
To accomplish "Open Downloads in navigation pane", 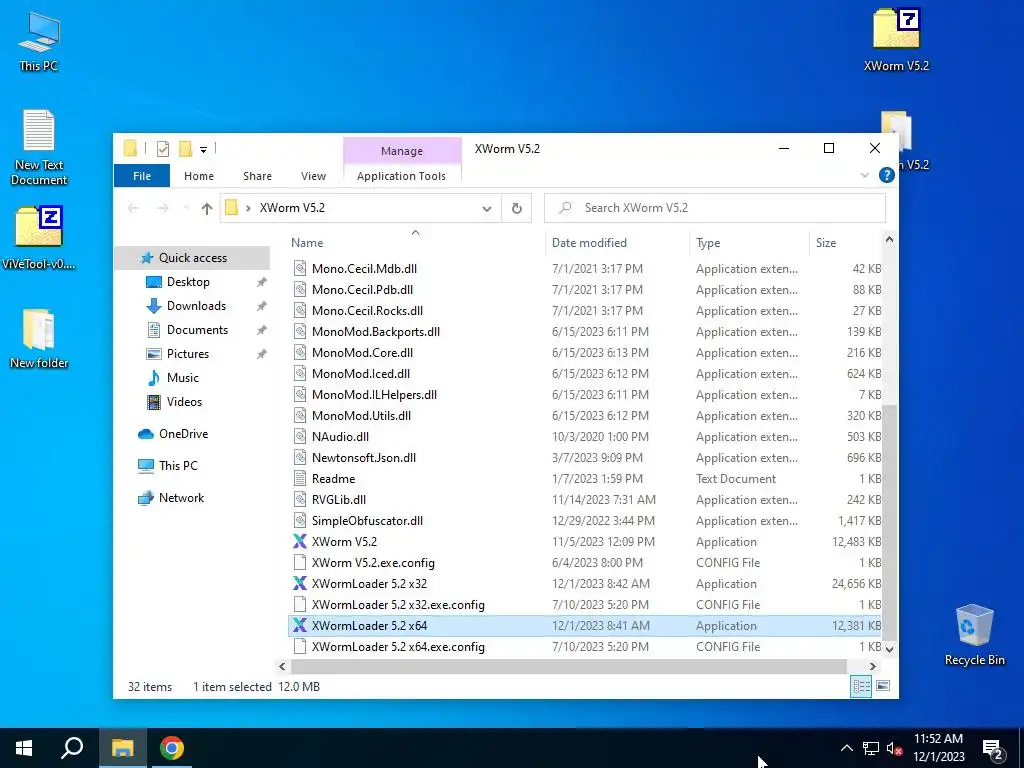I will [x=196, y=306].
